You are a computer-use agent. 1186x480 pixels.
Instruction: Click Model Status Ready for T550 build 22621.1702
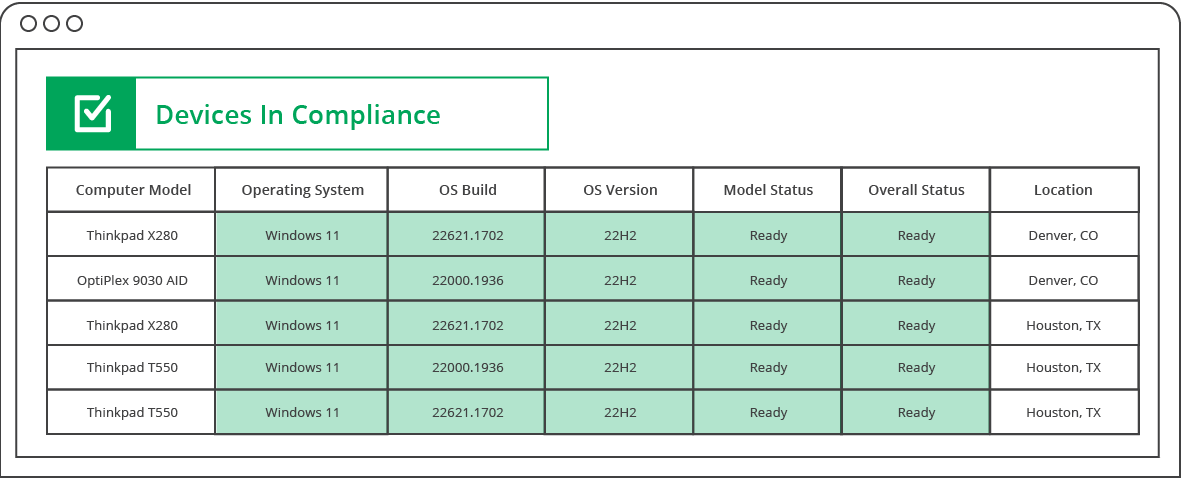(768, 412)
